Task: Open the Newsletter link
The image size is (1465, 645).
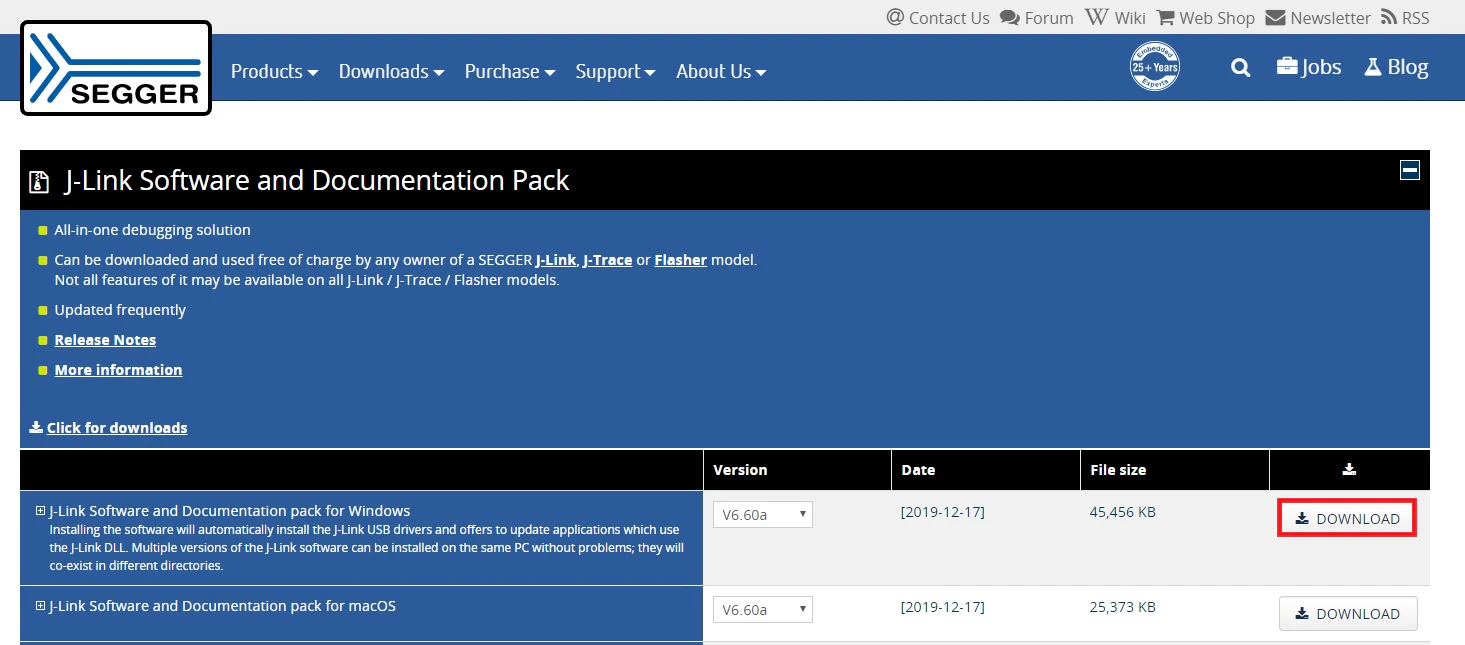Action: [1318, 18]
